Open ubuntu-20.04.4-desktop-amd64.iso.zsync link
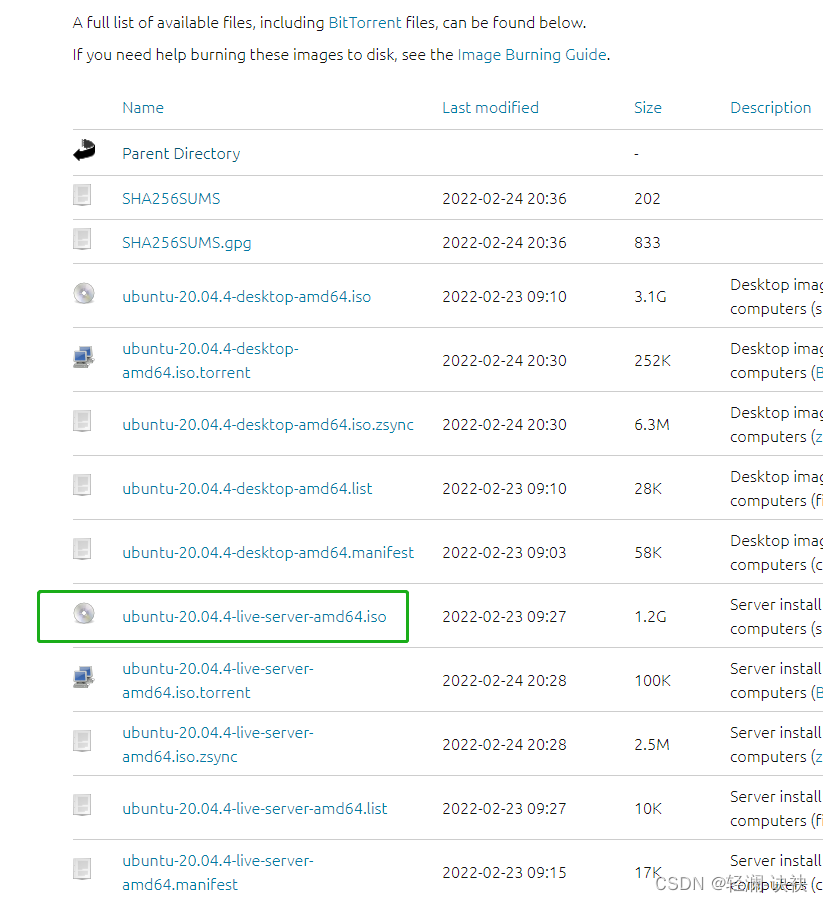Image resolution: width=823 pixels, height=902 pixels. [x=267, y=425]
